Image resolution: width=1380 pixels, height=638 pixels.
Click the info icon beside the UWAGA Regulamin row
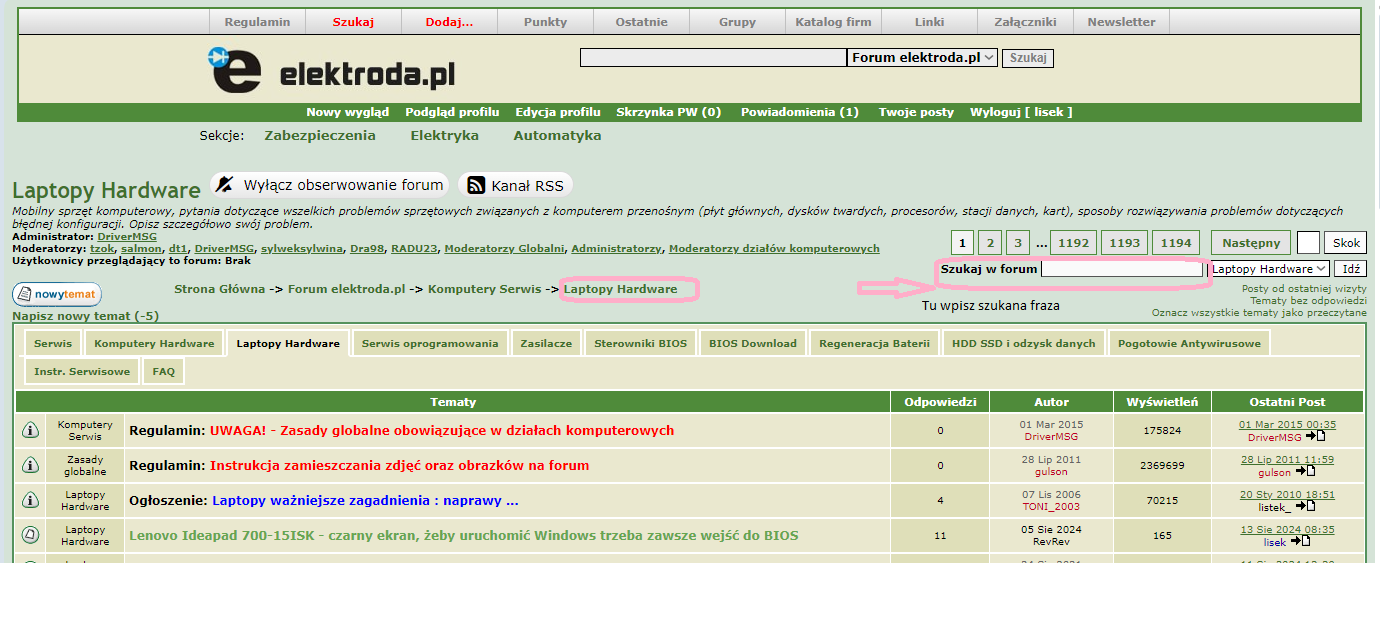30,431
